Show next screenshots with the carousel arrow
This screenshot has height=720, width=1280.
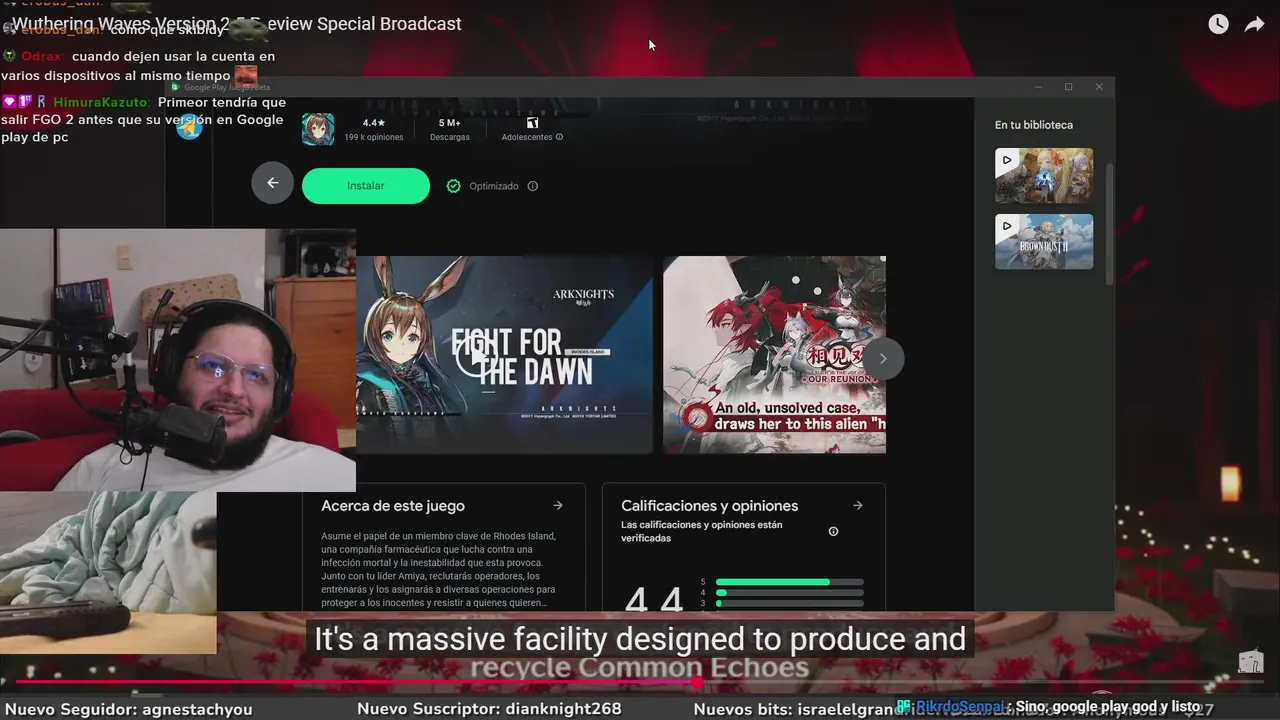click(883, 359)
